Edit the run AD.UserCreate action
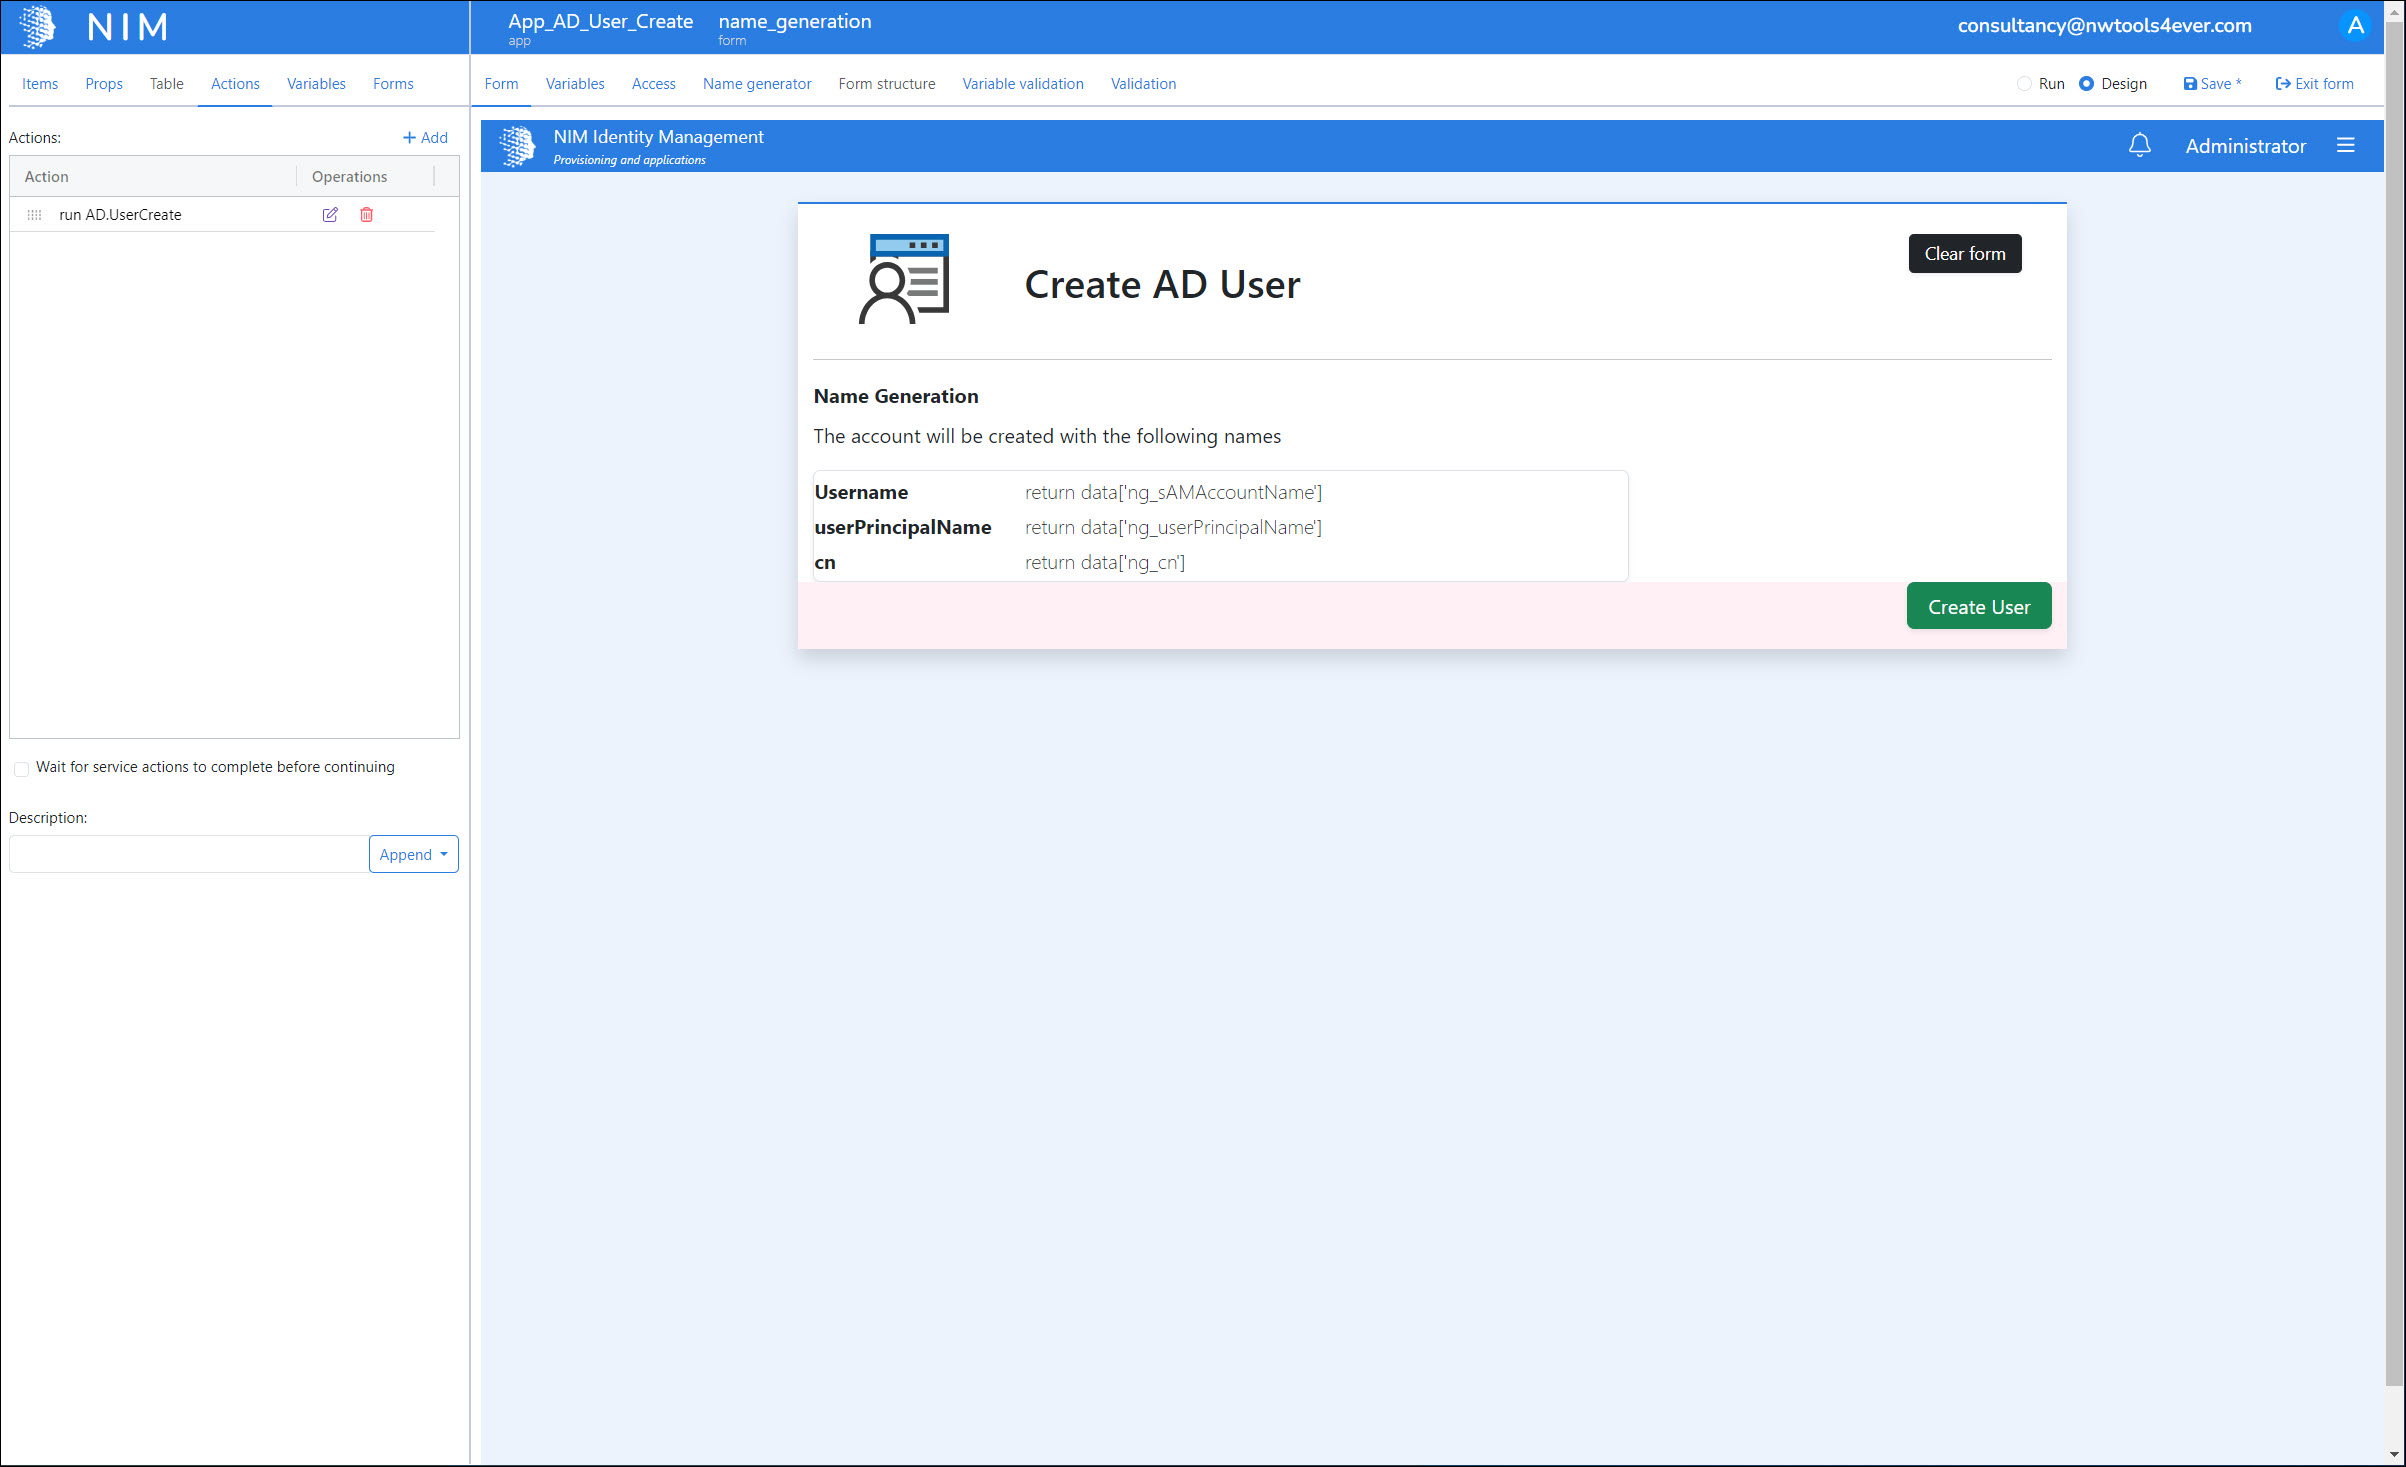 (x=330, y=214)
